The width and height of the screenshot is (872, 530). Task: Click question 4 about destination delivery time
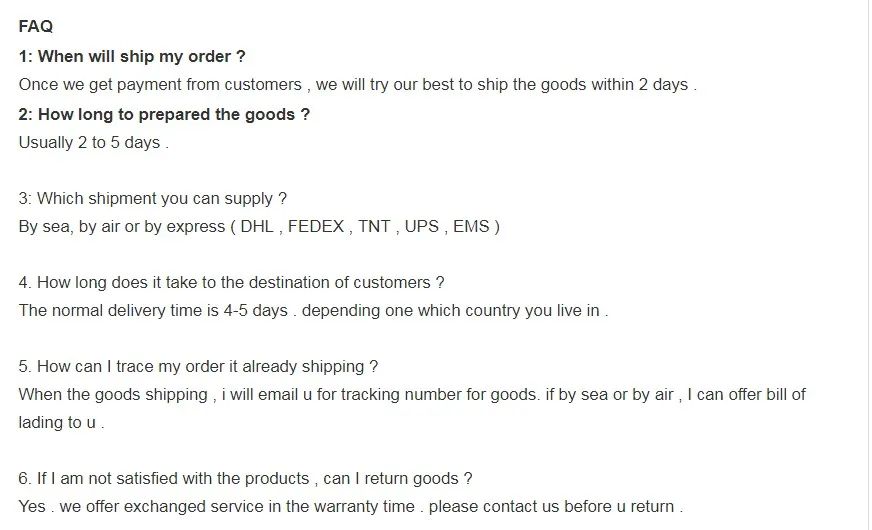pos(231,282)
